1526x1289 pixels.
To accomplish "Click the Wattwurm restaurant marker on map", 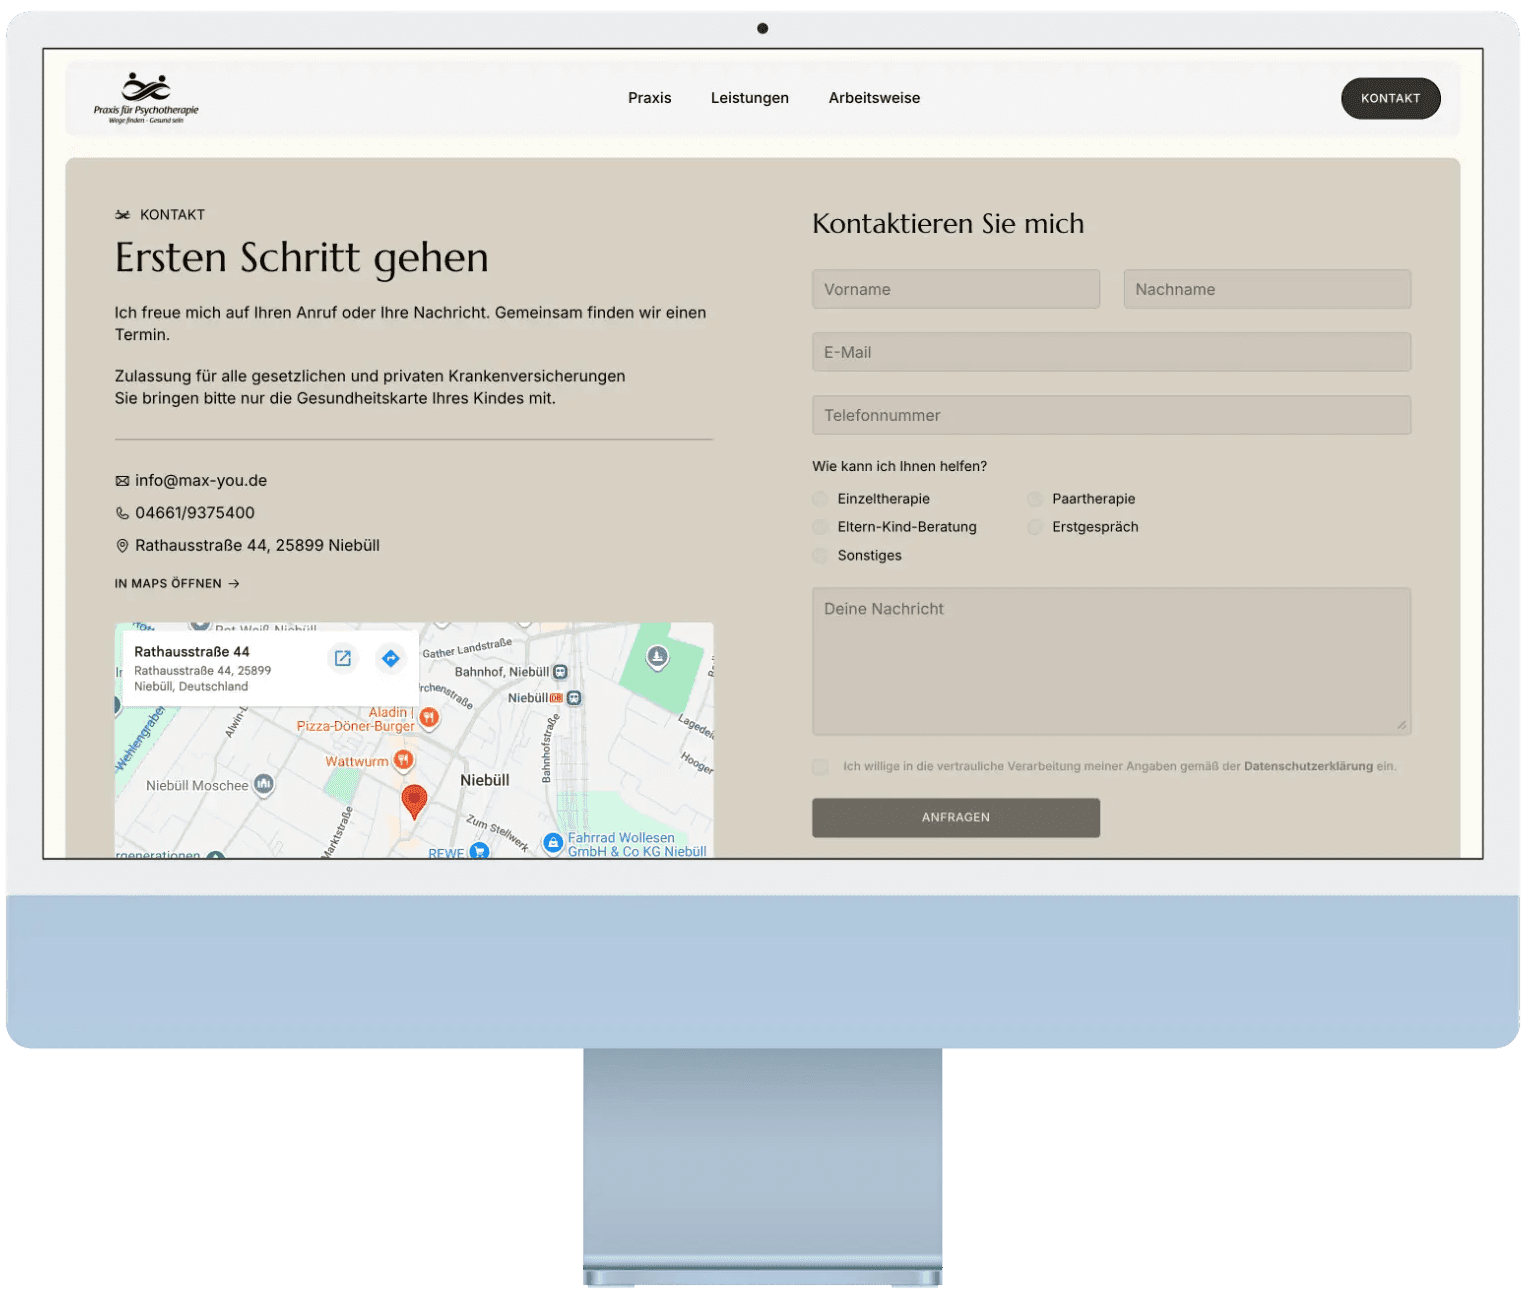I will (x=403, y=760).
